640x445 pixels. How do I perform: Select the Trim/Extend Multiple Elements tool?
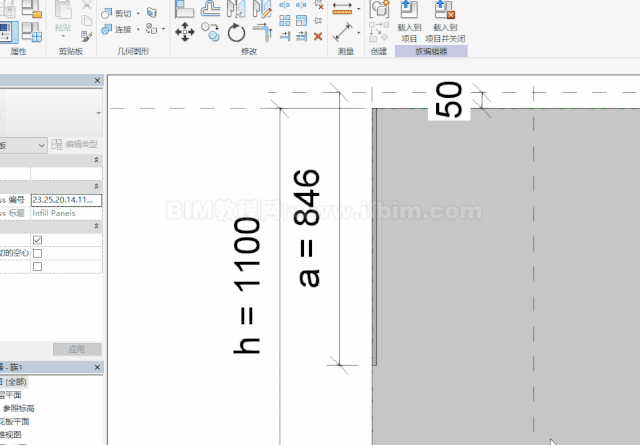pyautogui.click(x=301, y=36)
